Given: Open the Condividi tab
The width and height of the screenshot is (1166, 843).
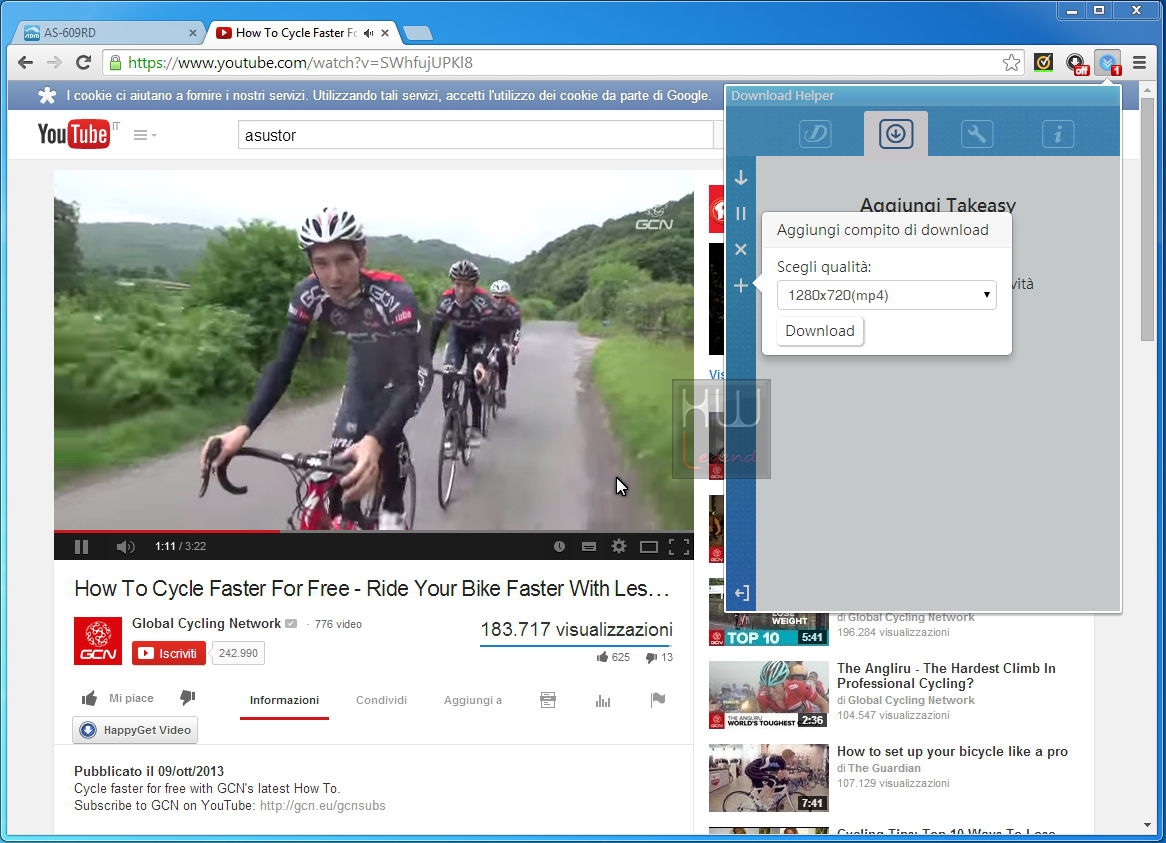Looking at the screenshot, I should [x=381, y=700].
